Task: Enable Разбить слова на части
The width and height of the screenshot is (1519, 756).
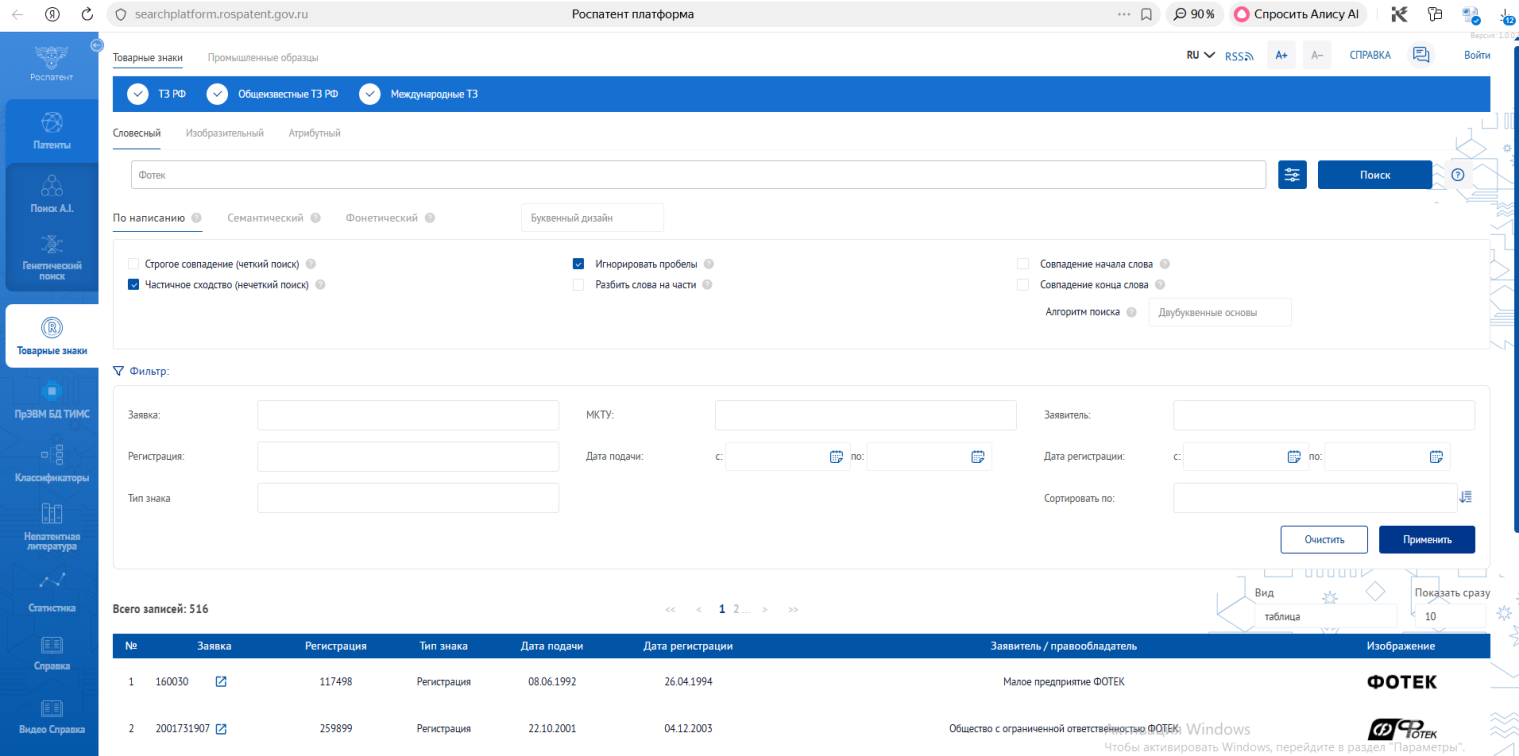Action: pyautogui.click(x=578, y=285)
